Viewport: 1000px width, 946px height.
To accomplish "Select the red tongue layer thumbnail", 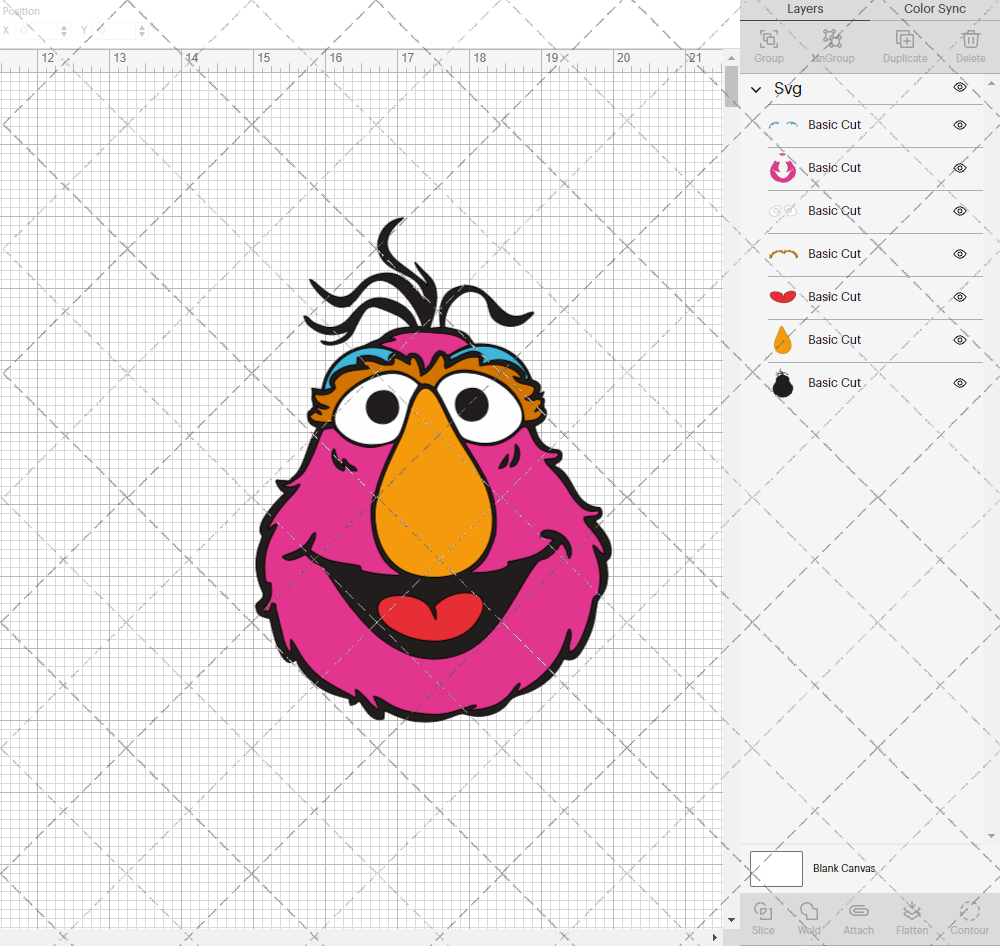I will click(783, 297).
